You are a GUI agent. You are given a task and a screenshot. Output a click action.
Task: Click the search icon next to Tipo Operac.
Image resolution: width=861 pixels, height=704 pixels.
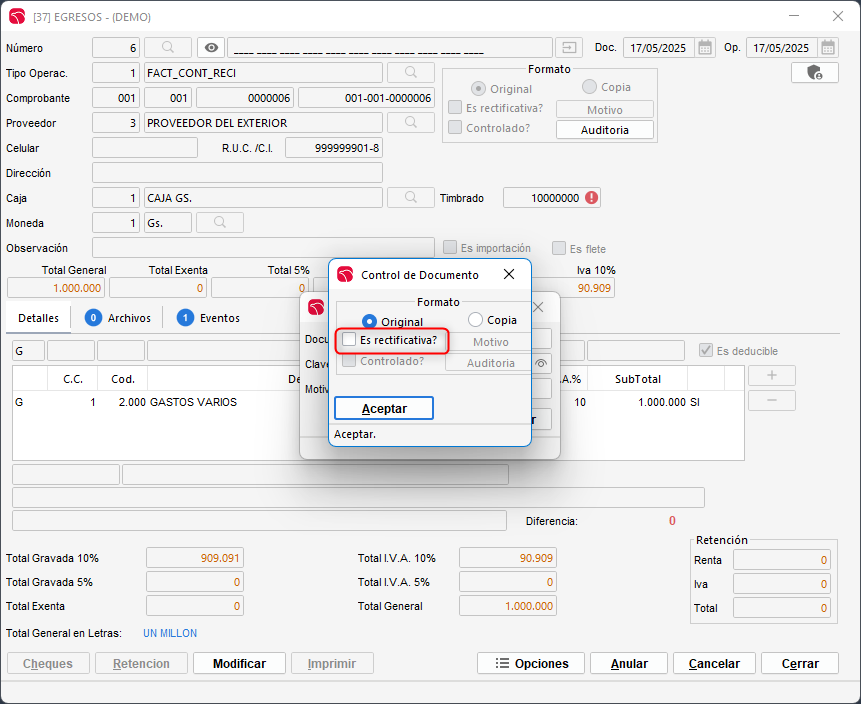click(411, 72)
